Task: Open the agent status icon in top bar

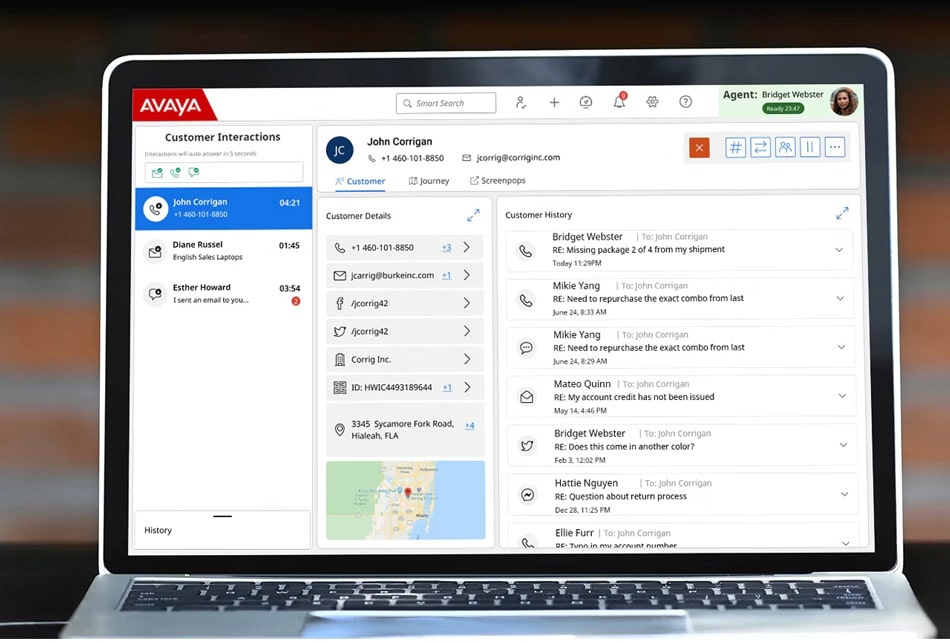Action: (x=520, y=102)
